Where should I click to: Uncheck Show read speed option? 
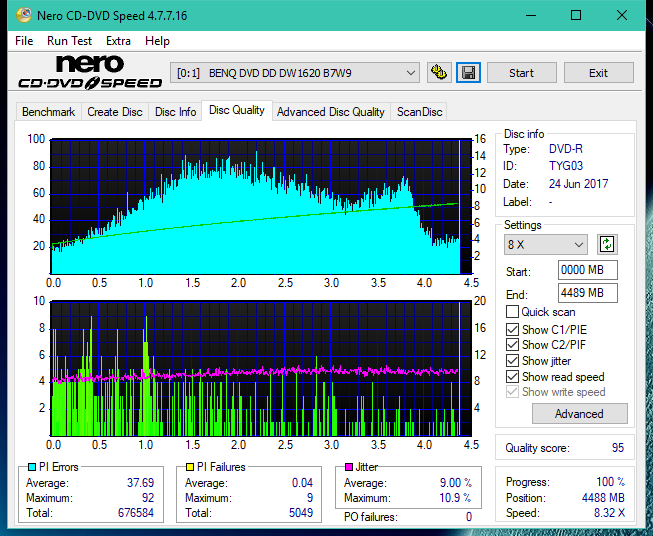click(512, 376)
